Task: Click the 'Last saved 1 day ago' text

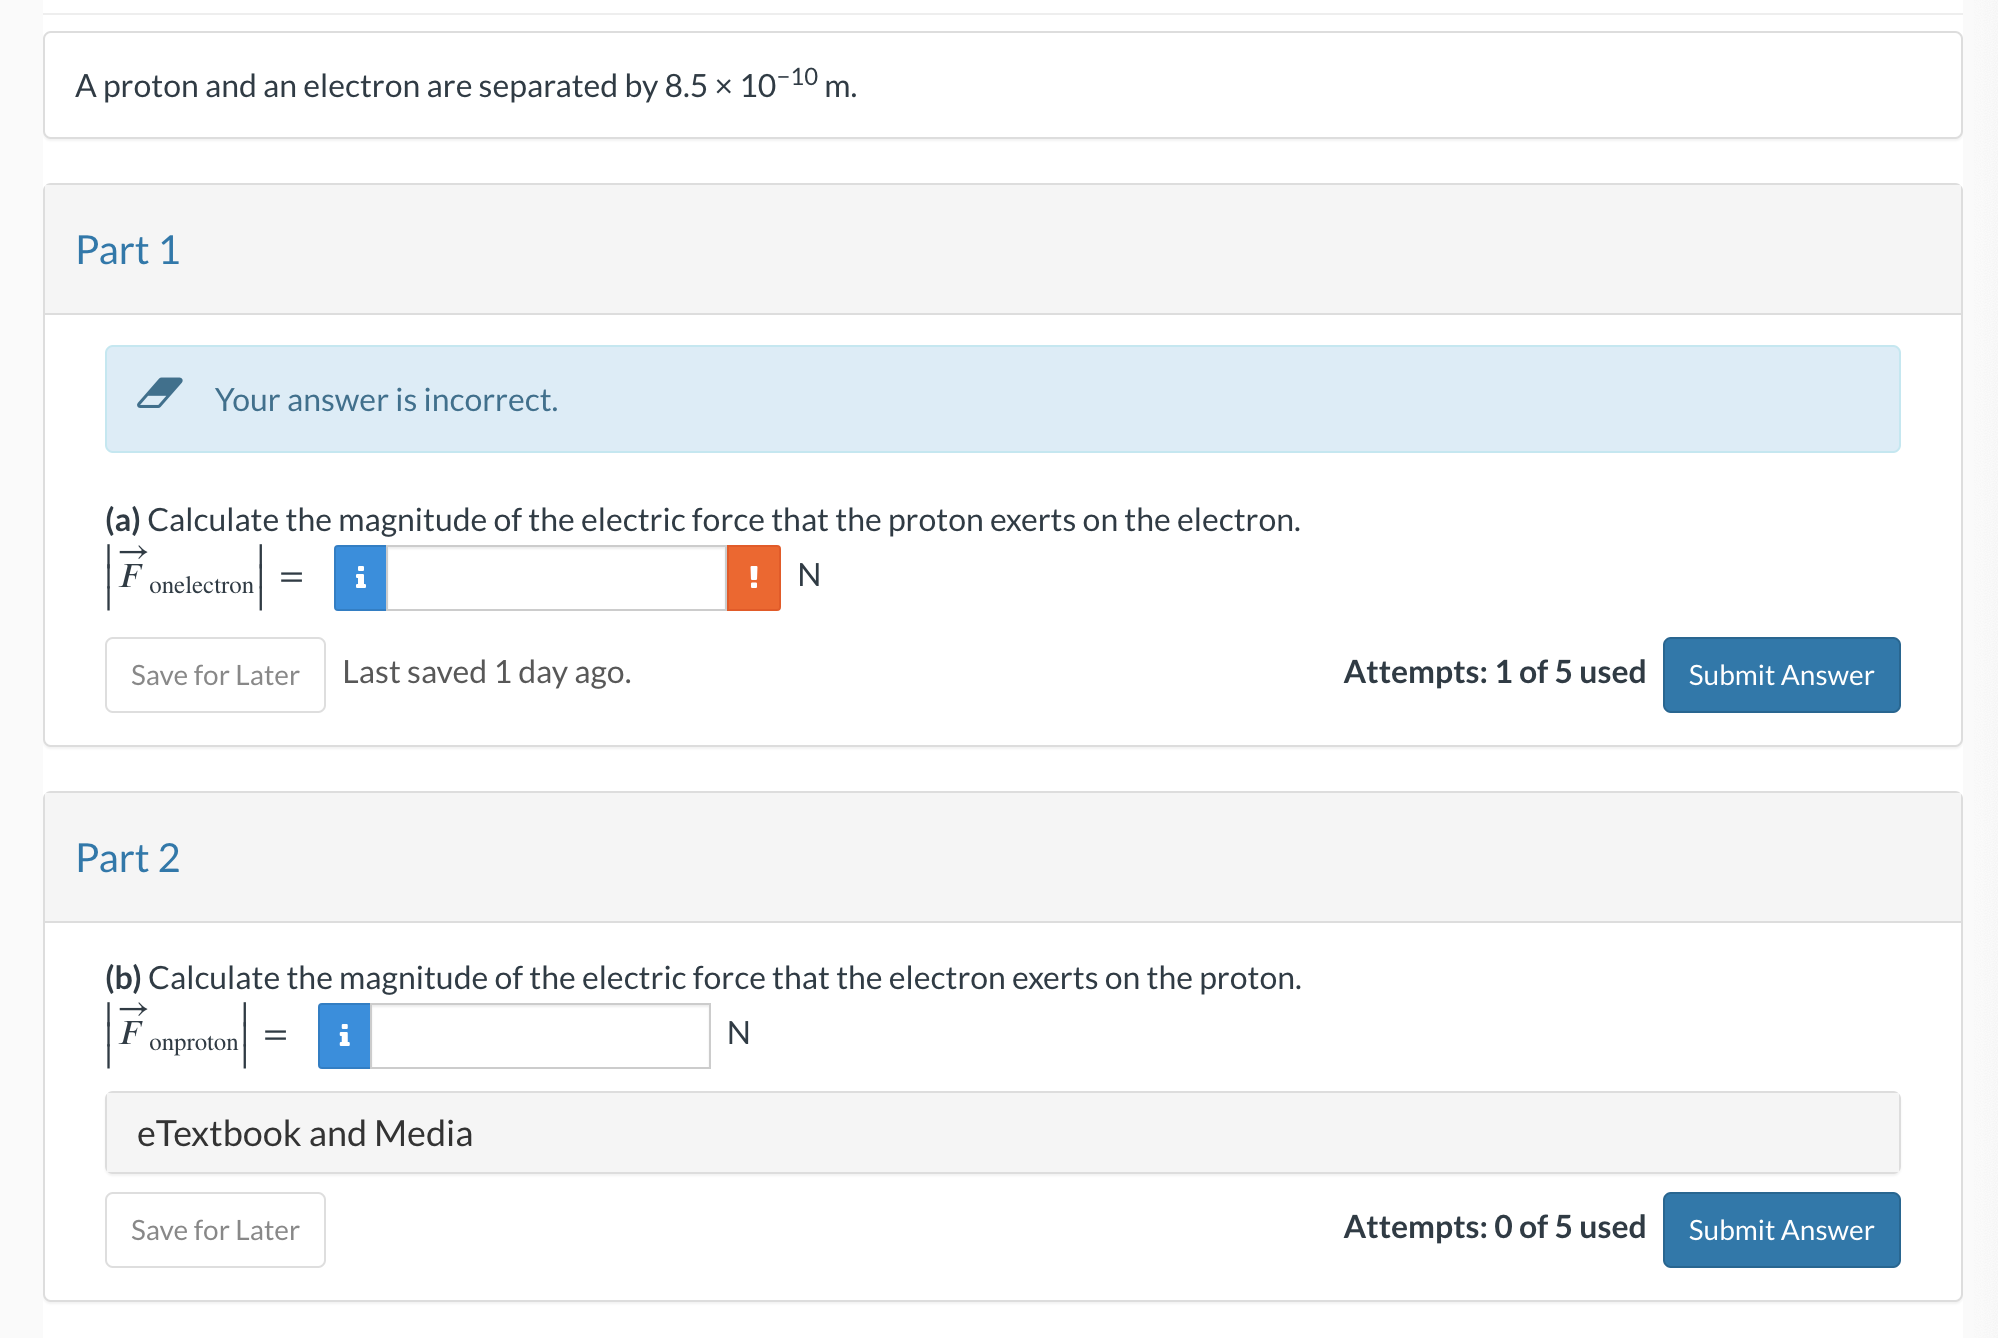Action: [487, 672]
